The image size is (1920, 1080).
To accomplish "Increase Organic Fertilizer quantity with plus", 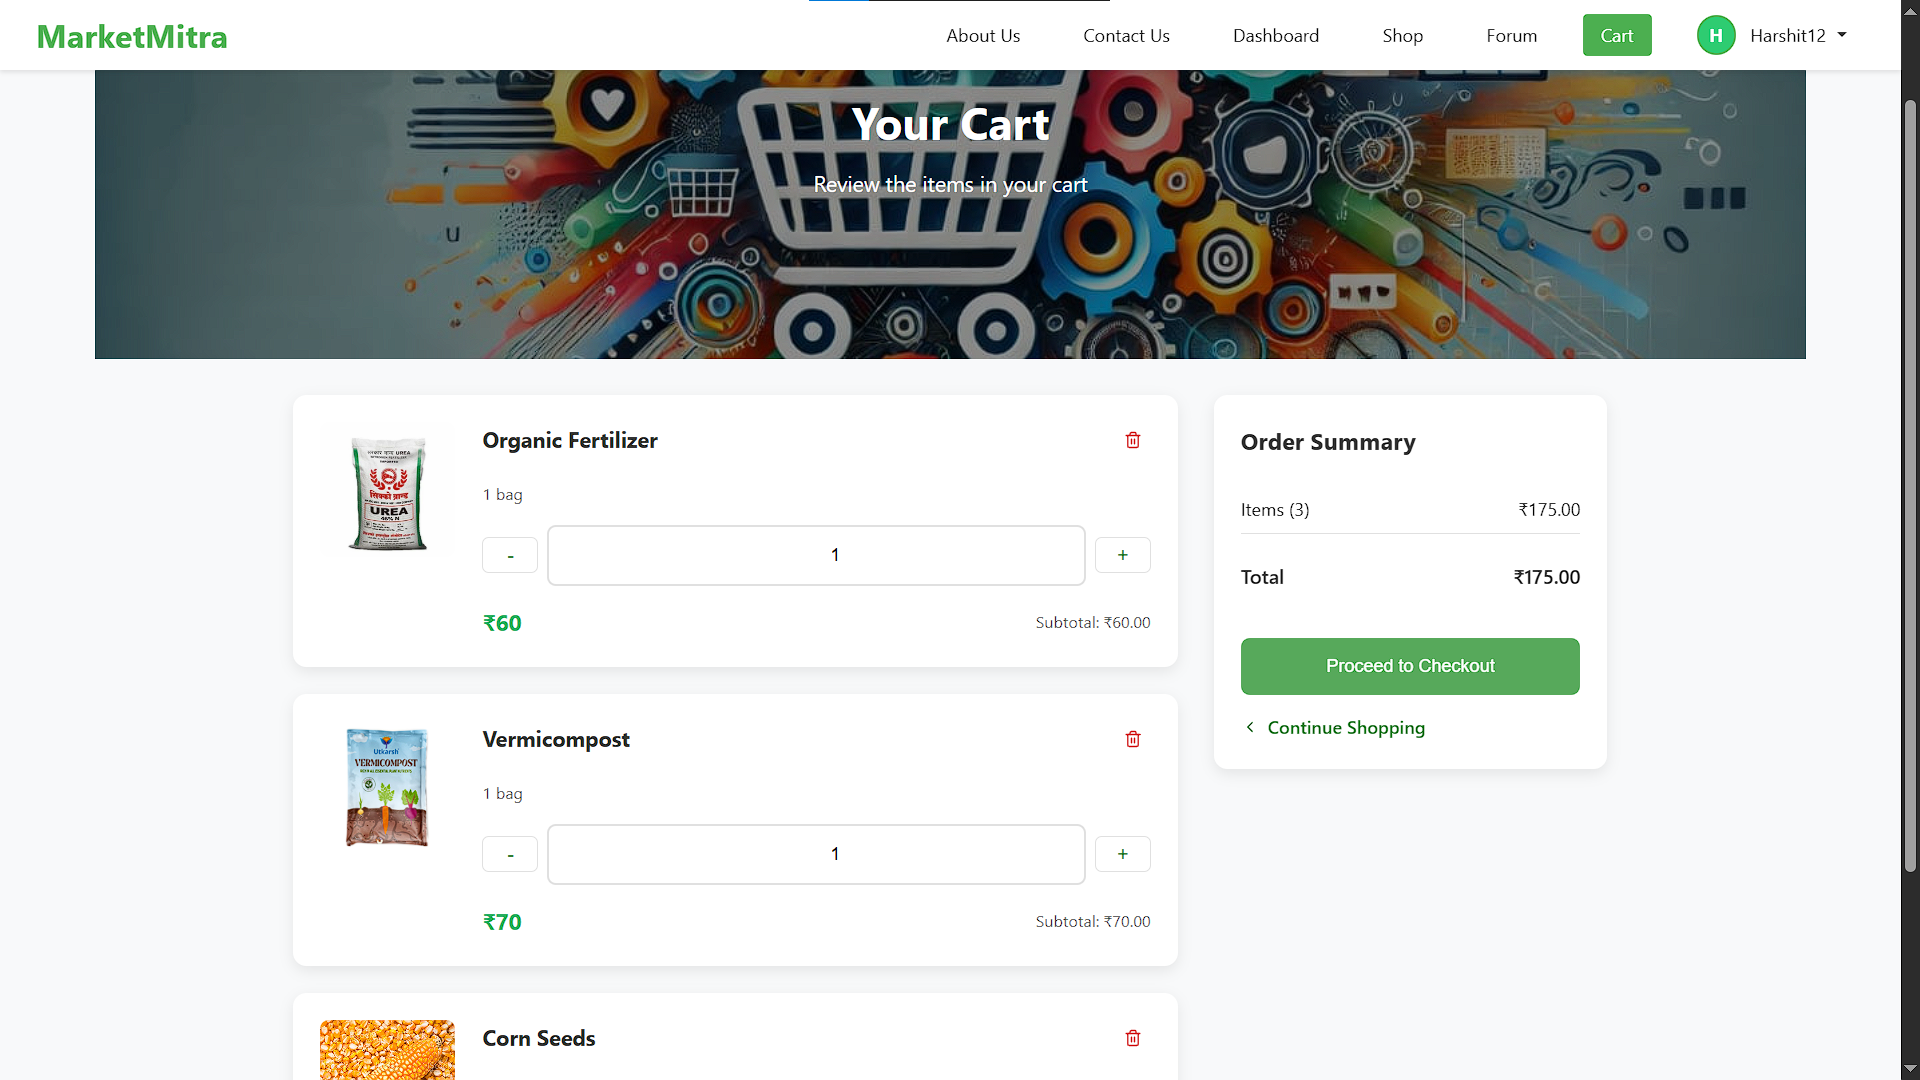I will [x=1123, y=555].
